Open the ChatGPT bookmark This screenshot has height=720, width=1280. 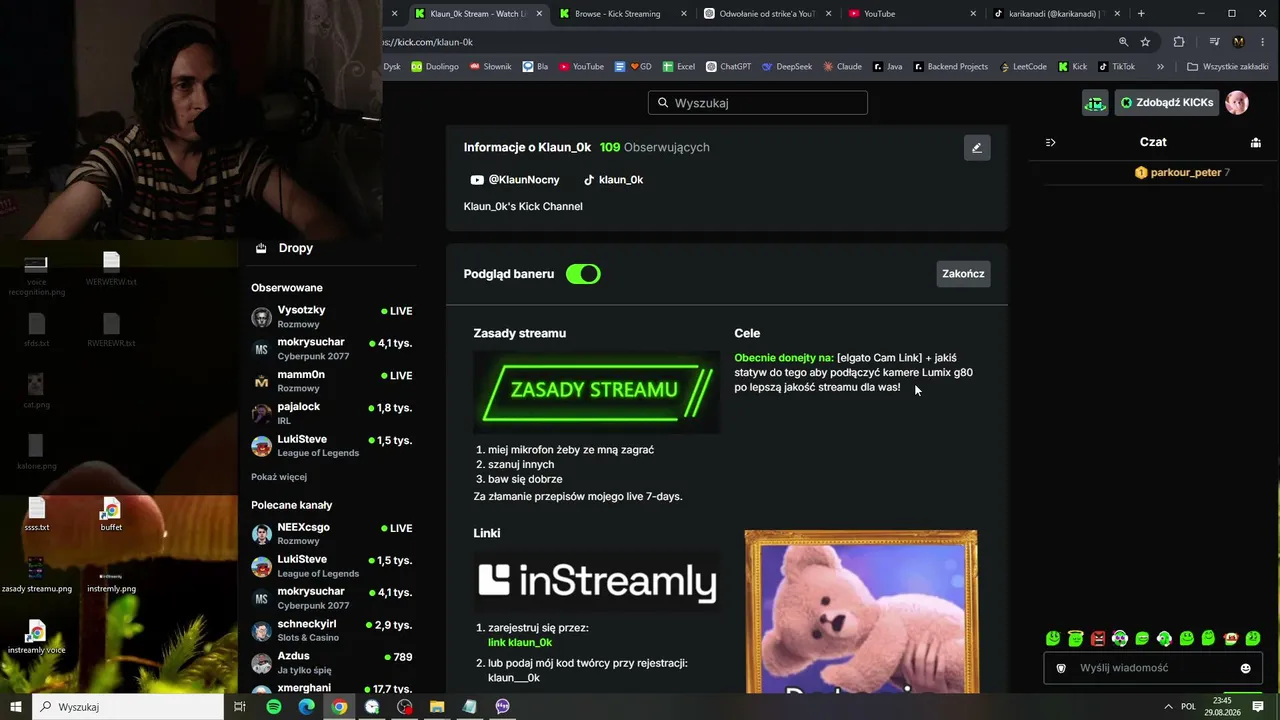point(728,67)
